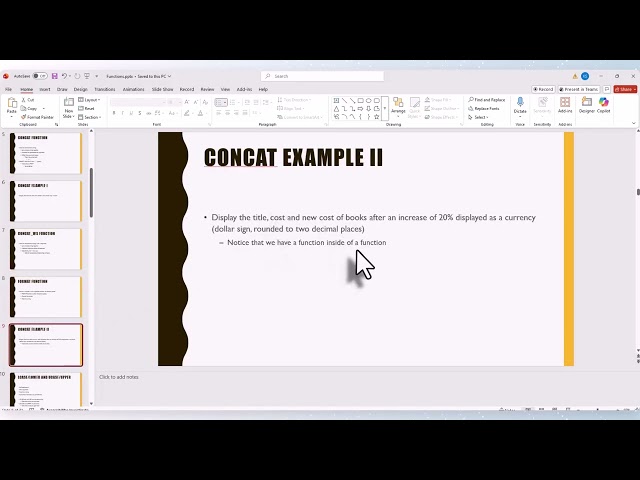Click the warning triangle icon

coord(575,76)
